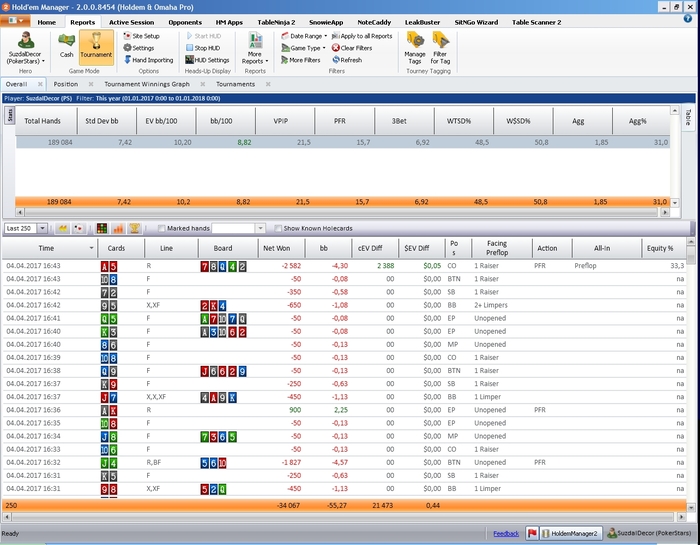Open the Marked hands combo box
Viewport: 700px width, 545px height.
[238, 229]
